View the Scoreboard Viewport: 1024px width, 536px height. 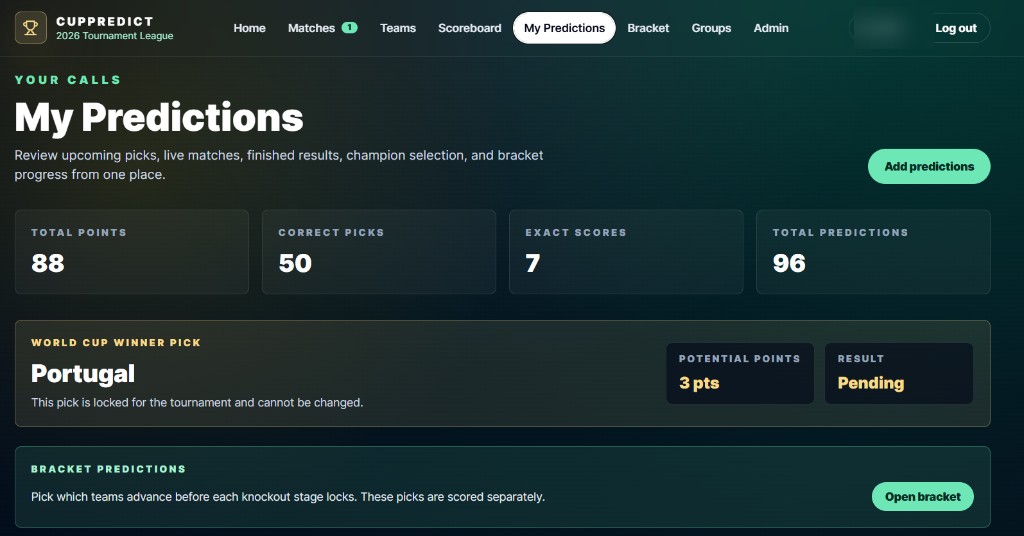click(470, 28)
